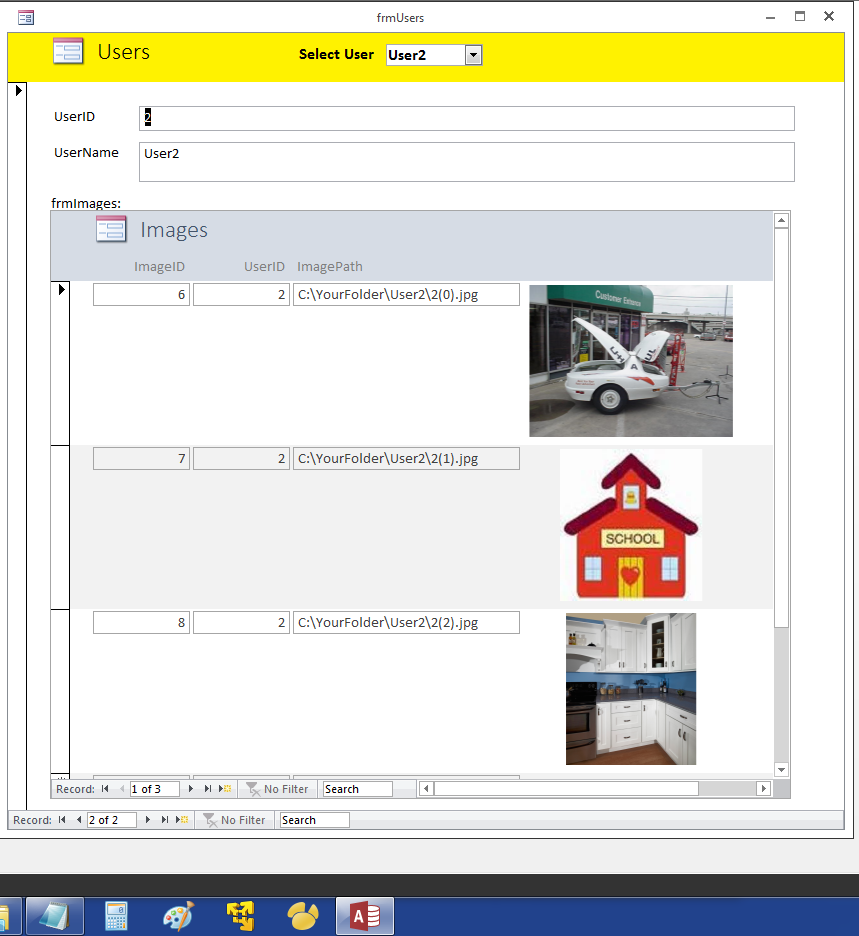This screenshot has width=859, height=936.
Task: Click the red school house image
Action: [631, 525]
